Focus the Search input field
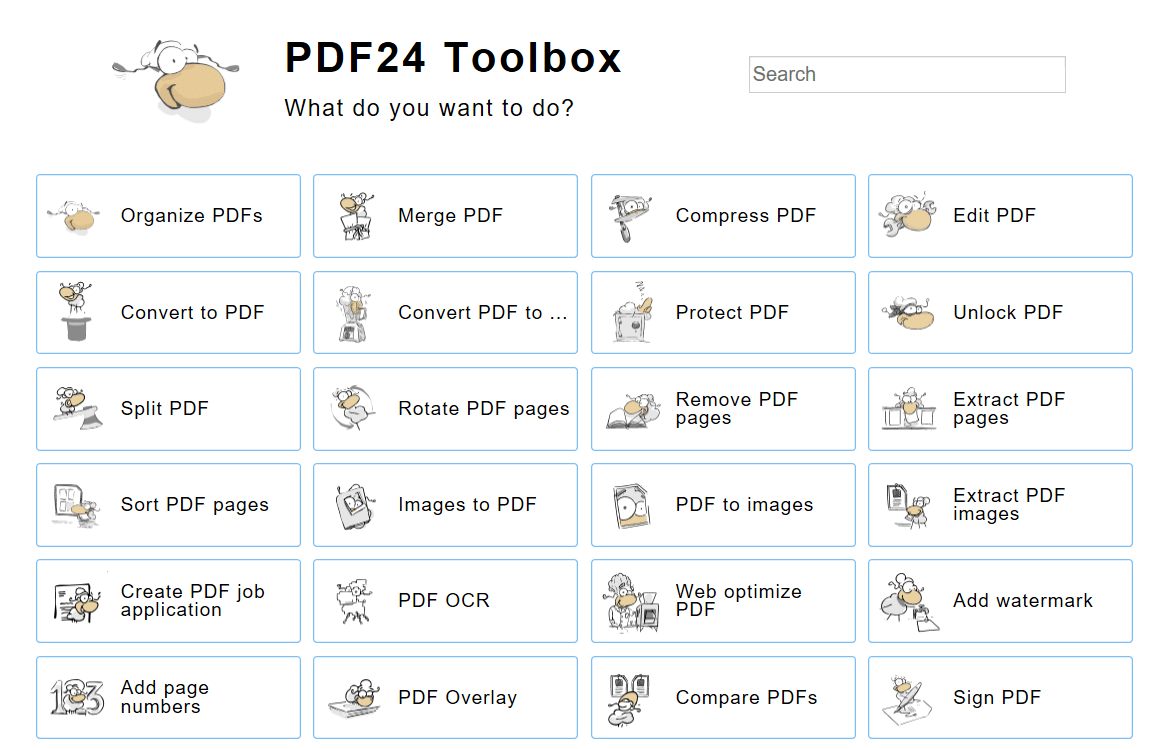This screenshot has height=749, width=1158. pyautogui.click(x=907, y=75)
